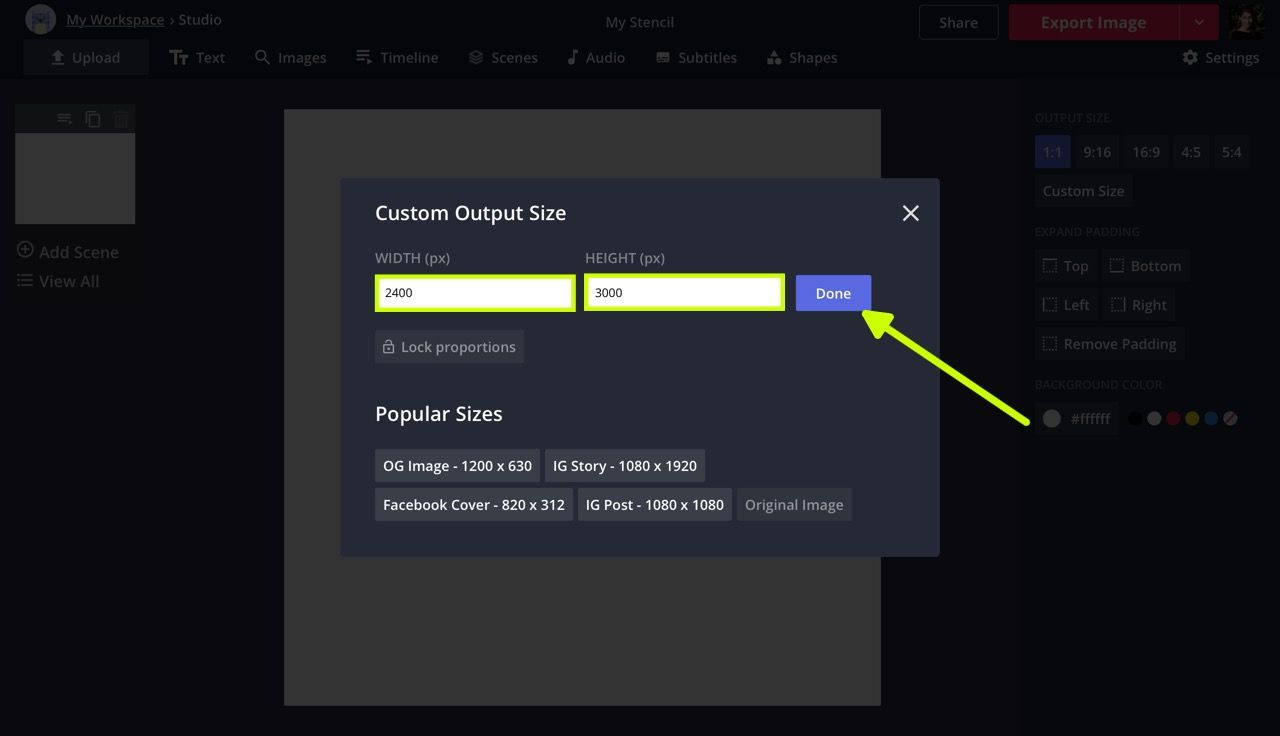Viewport: 1280px width, 736px height.
Task: Open the Audio tool
Action: pyautogui.click(x=595, y=58)
